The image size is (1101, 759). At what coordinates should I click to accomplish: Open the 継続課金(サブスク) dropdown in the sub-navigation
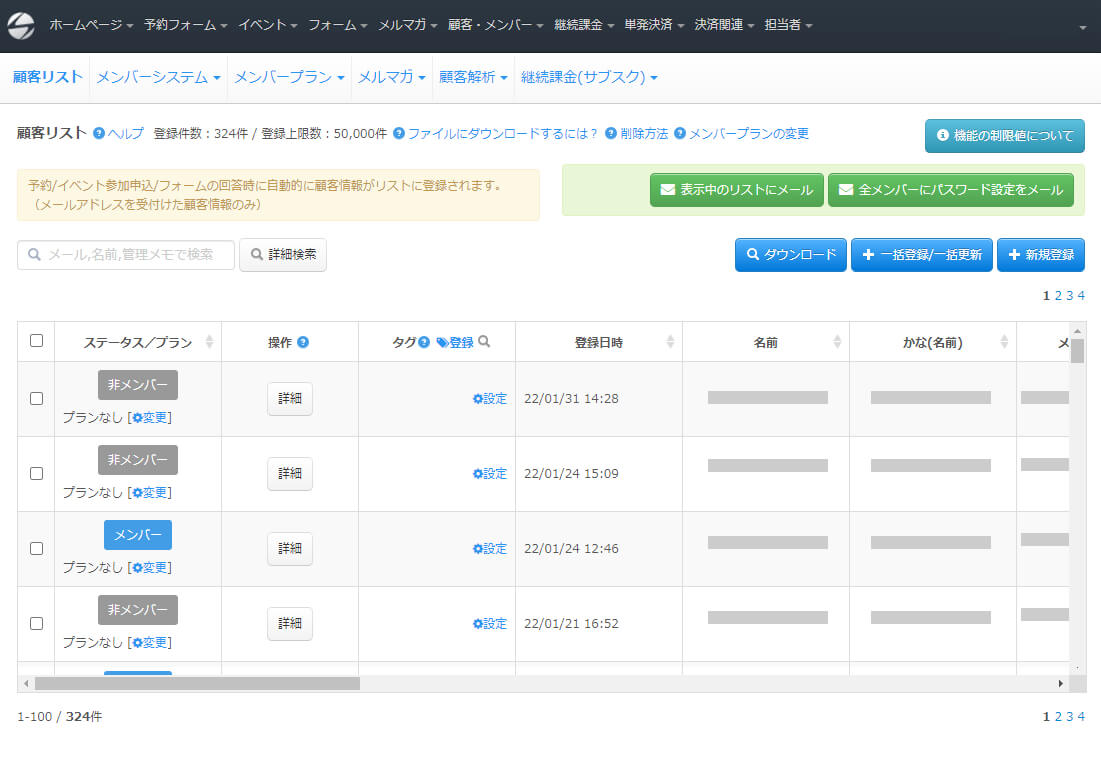point(588,77)
